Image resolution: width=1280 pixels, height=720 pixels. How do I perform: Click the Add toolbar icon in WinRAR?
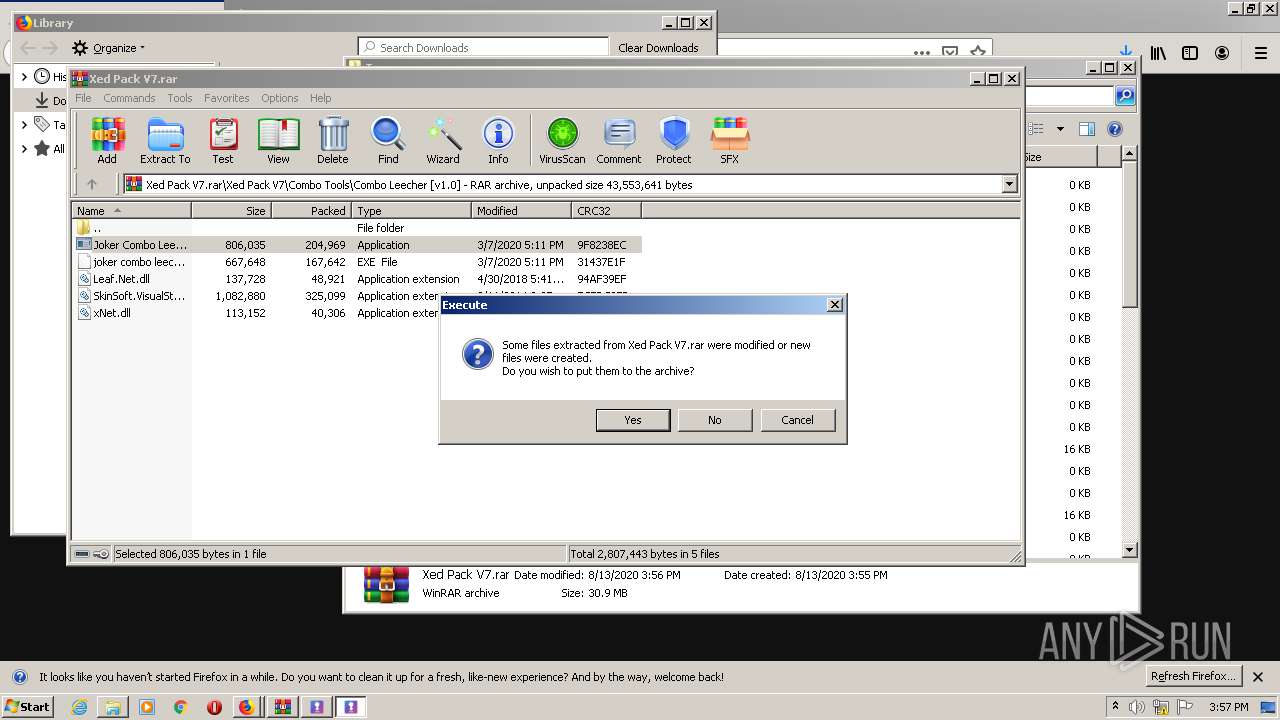(x=107, y=141)
